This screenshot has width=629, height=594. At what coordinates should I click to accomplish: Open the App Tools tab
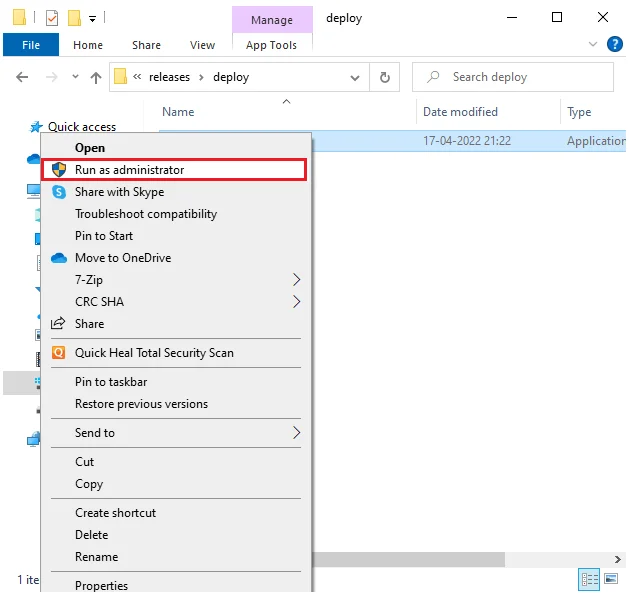(272, 45)
